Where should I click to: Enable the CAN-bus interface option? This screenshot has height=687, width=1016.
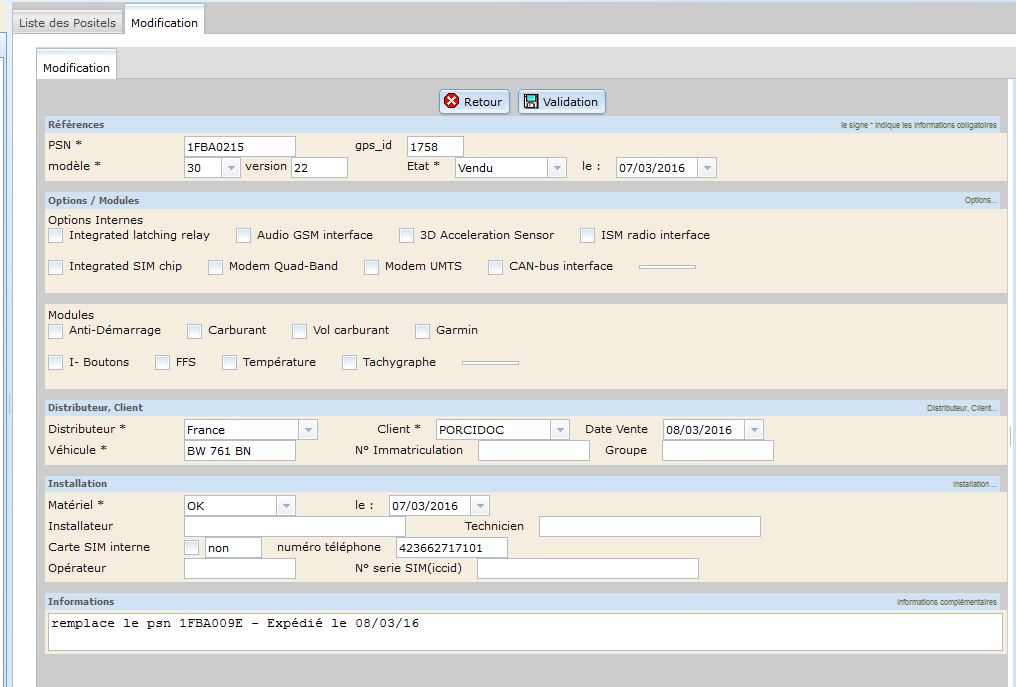[x=496, y=267]
